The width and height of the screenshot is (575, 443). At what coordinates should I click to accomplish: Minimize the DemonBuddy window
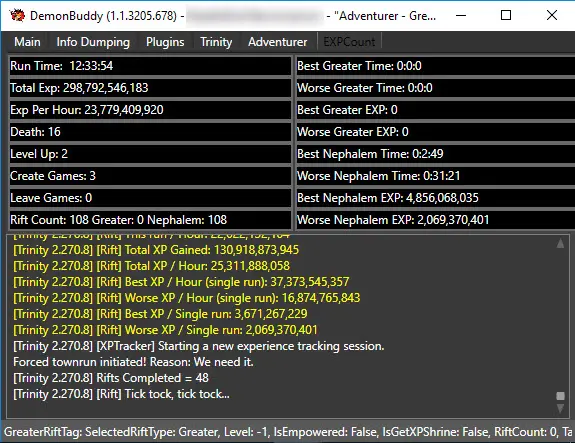pyautogui.click(x=461, y=15)
